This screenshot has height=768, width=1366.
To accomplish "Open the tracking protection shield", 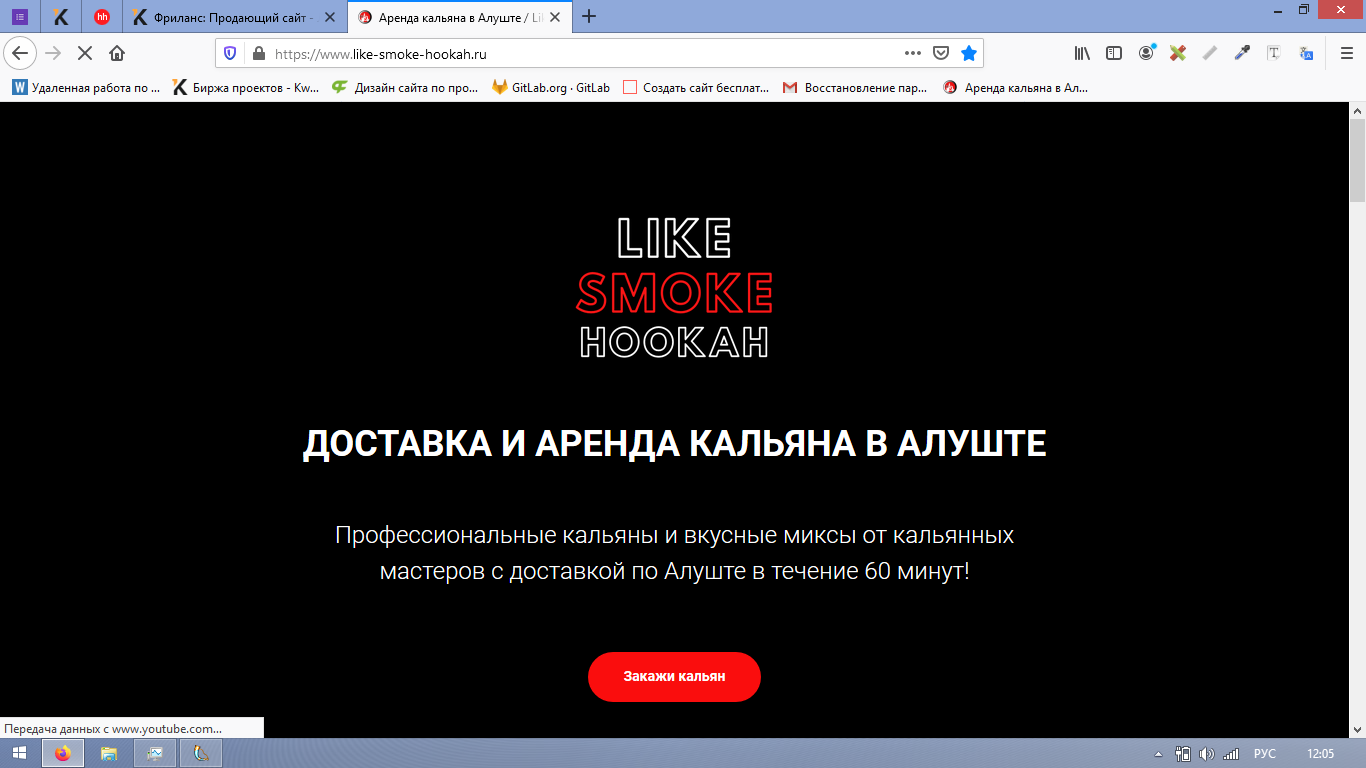I will point(230,54).
